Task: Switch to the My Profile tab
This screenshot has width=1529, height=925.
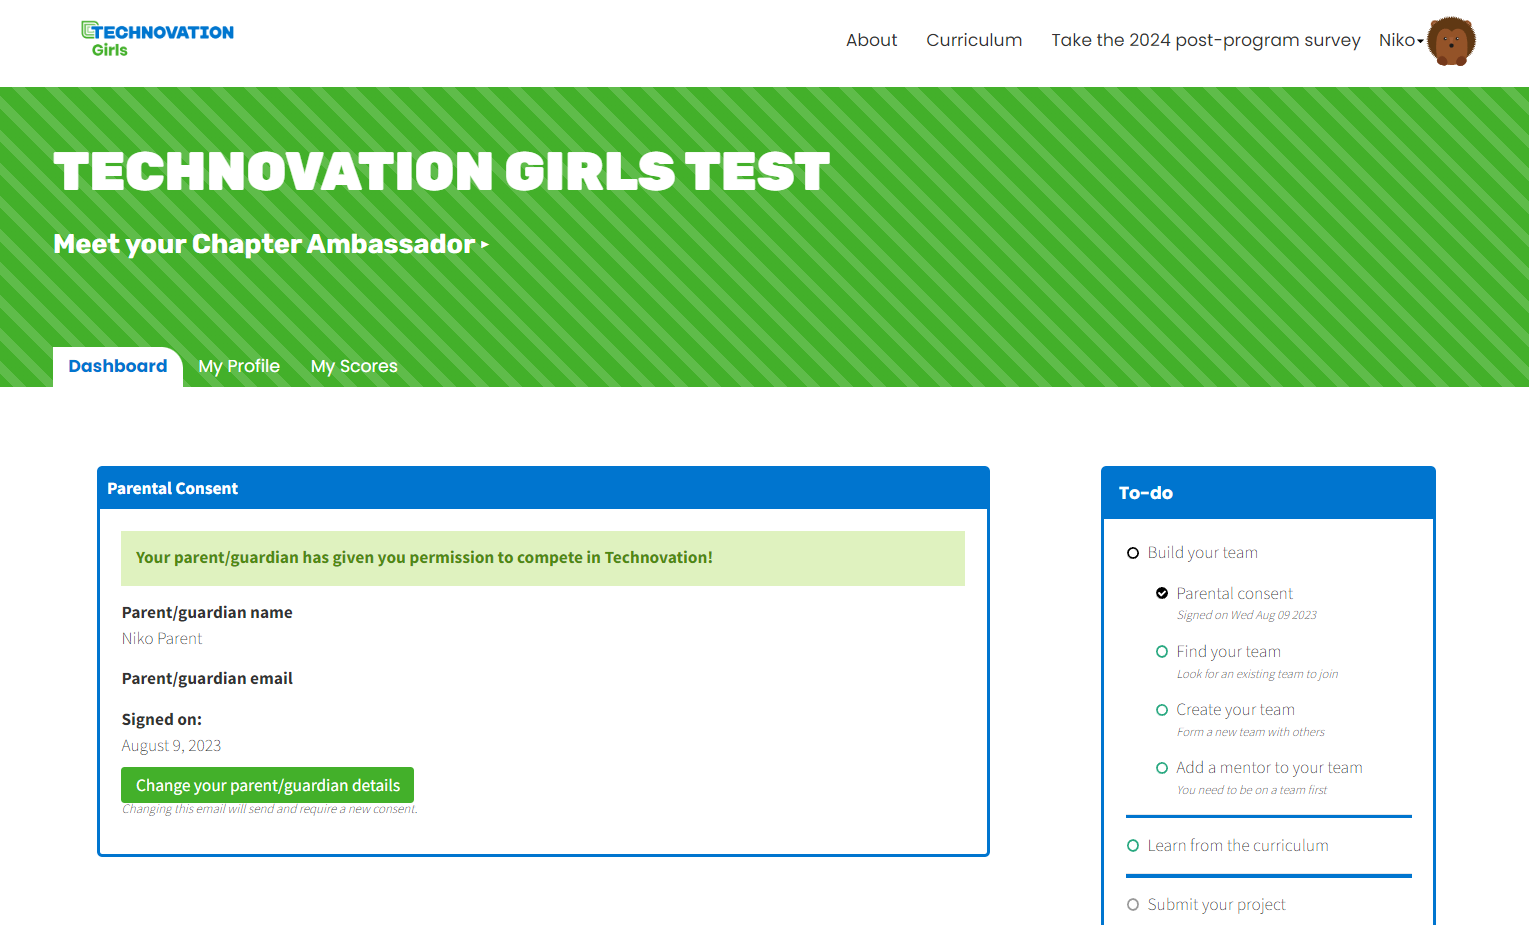Action: pos(239,366)
